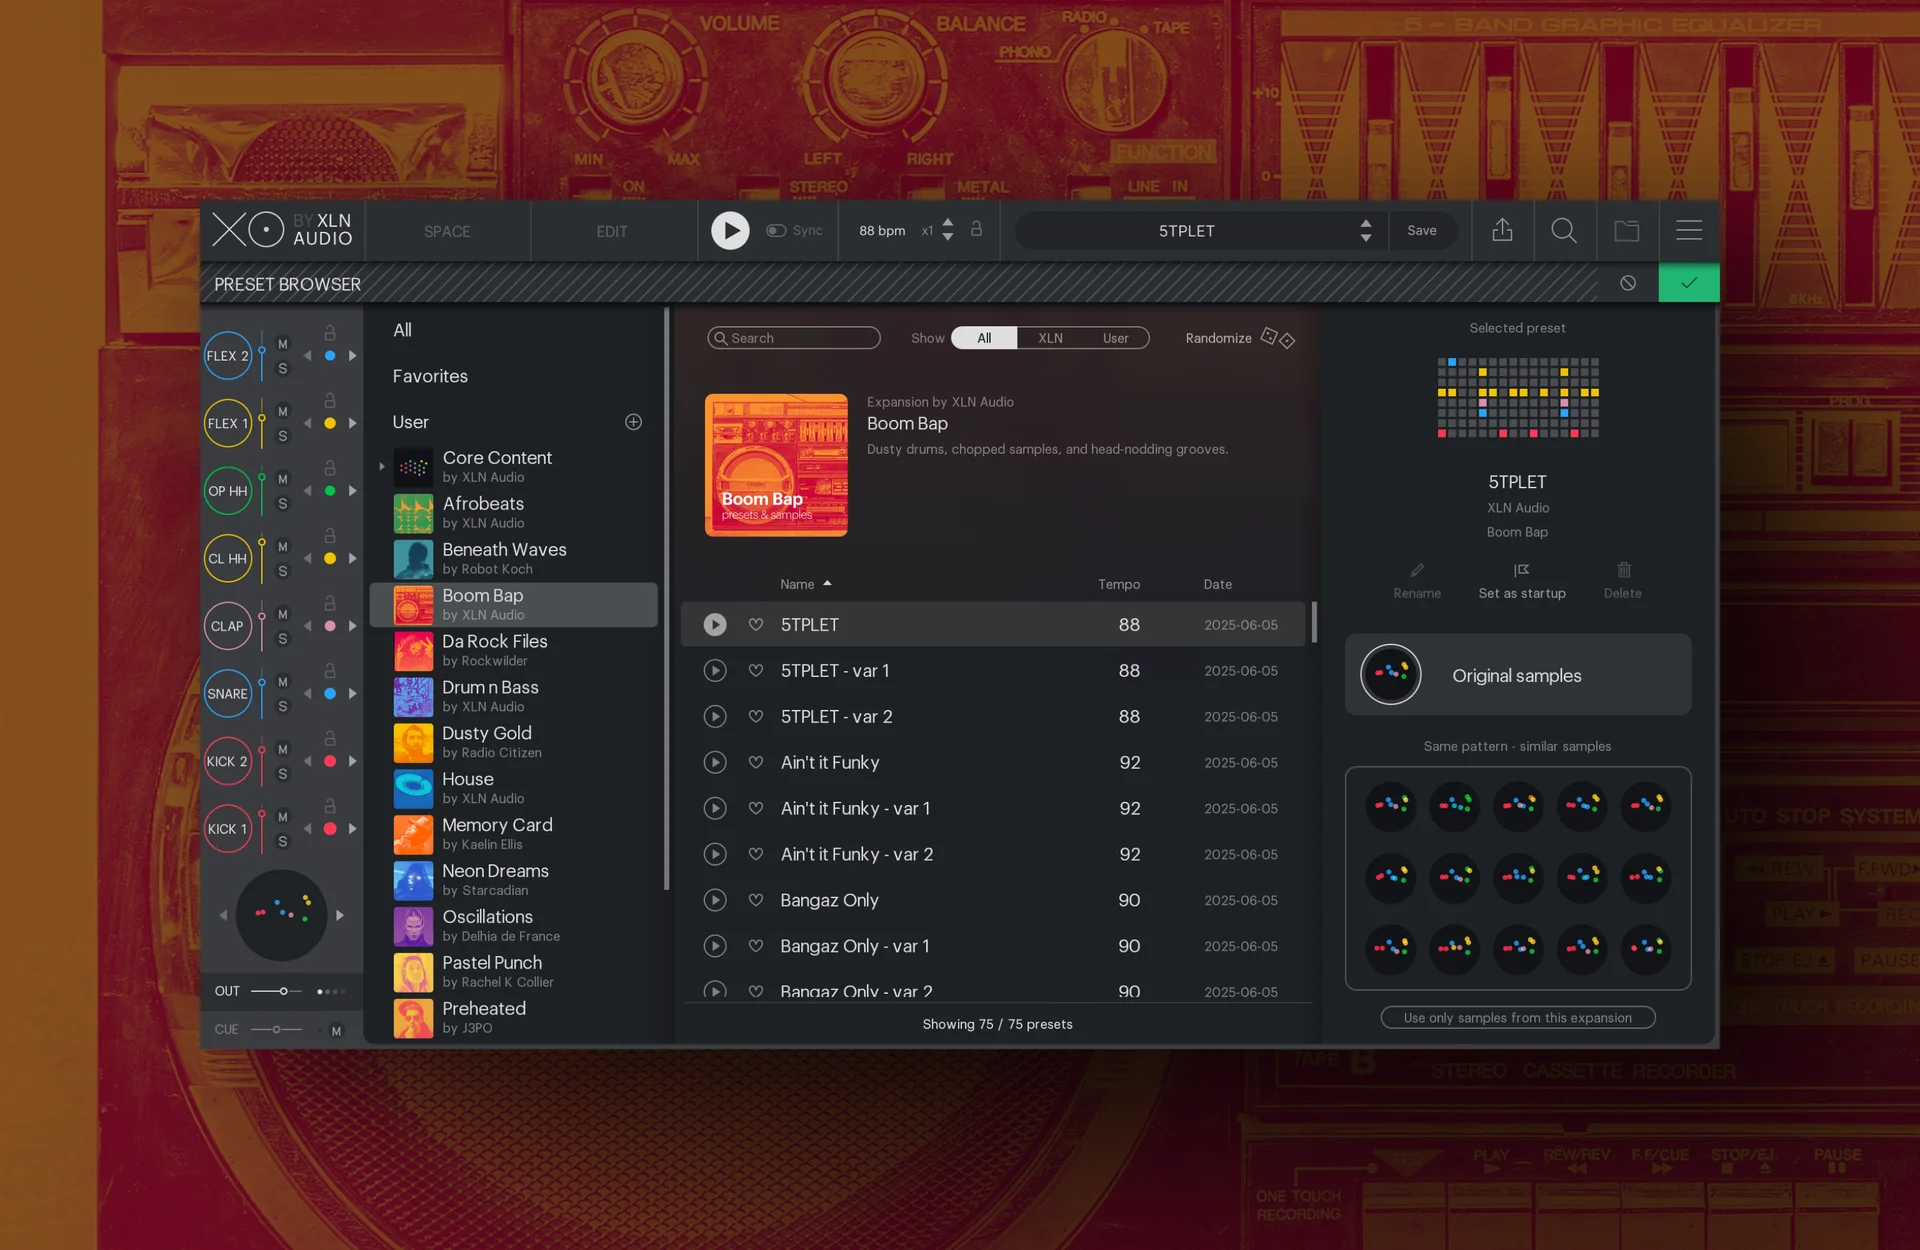The width and height of the screenshot is (1920, 1250).
Task: Adjust the CUE volume slider
Action: [276, 1029]
